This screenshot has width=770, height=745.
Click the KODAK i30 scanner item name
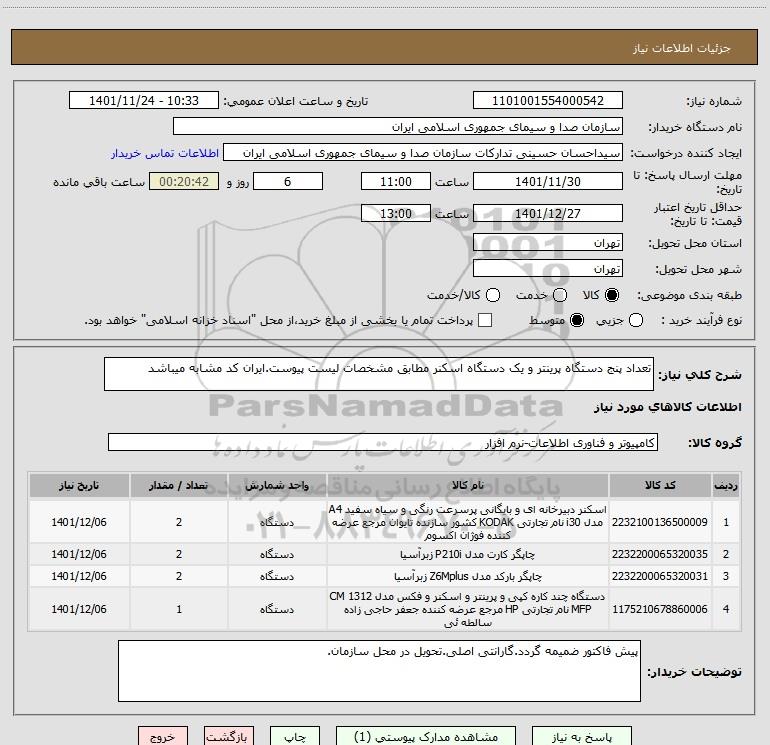(x=468, y=522)
